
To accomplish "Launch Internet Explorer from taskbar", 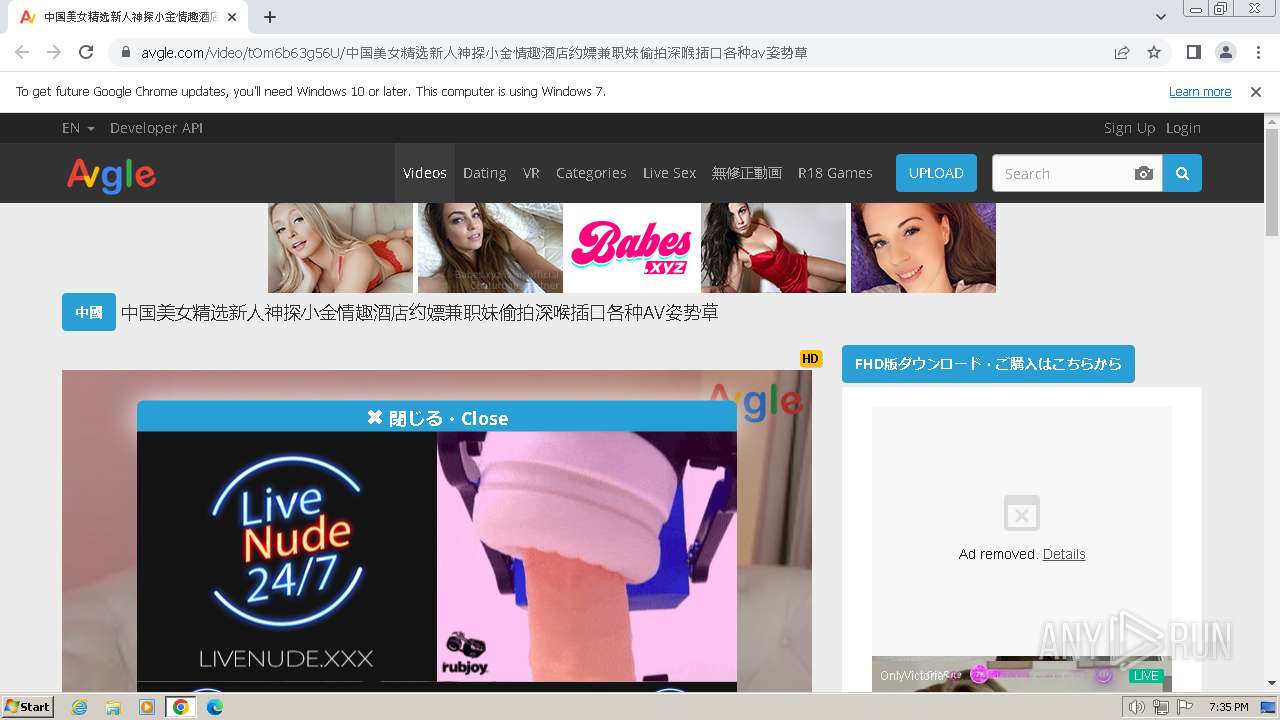I will pos(79,707).
